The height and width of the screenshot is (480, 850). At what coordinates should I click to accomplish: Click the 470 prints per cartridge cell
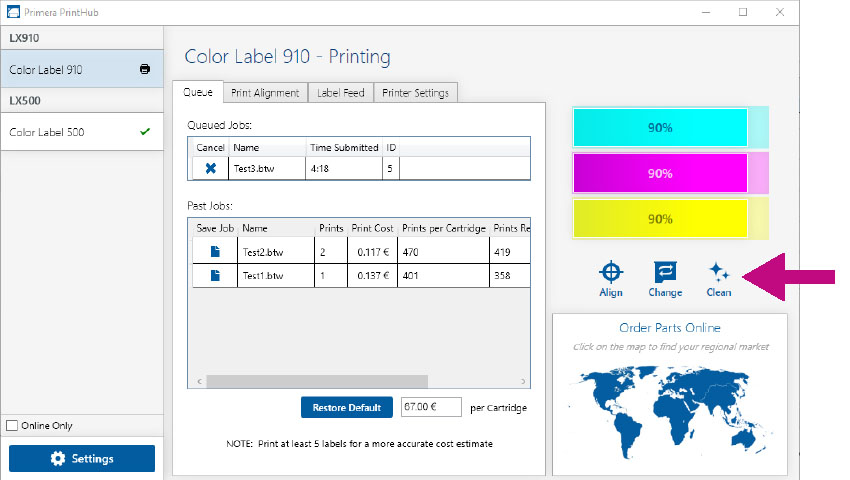coord(443,252)
